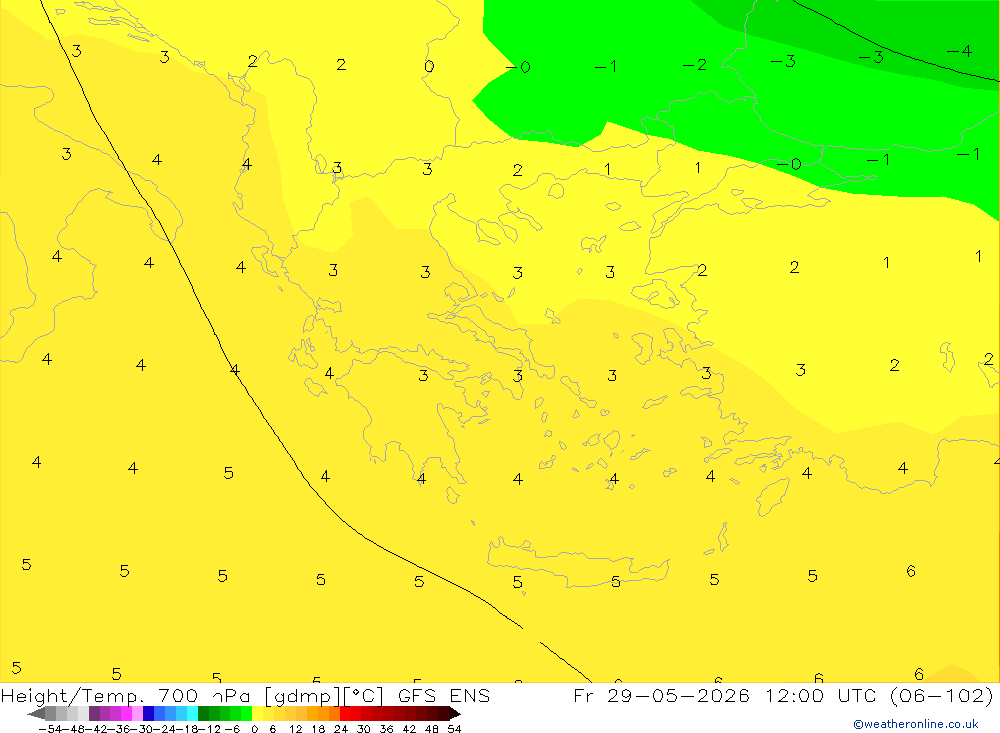Pick the cyan swatch in the color scale
The height and width of the screenshot is (733, 1000).
192,714
